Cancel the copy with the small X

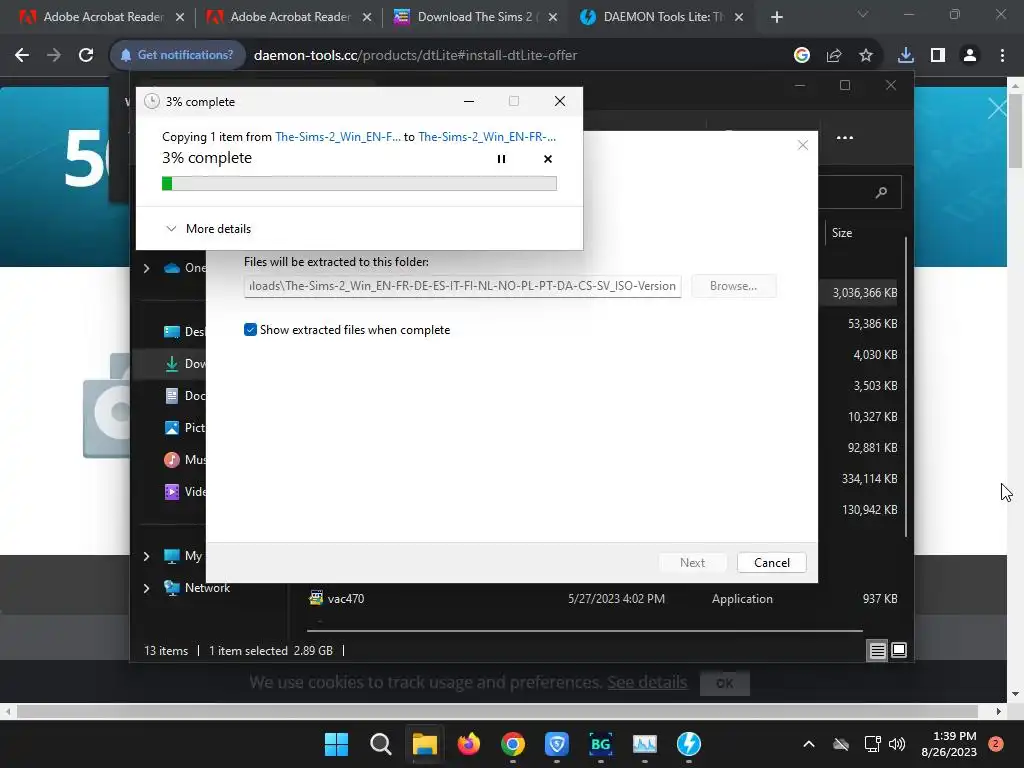(x=548, y=159)
